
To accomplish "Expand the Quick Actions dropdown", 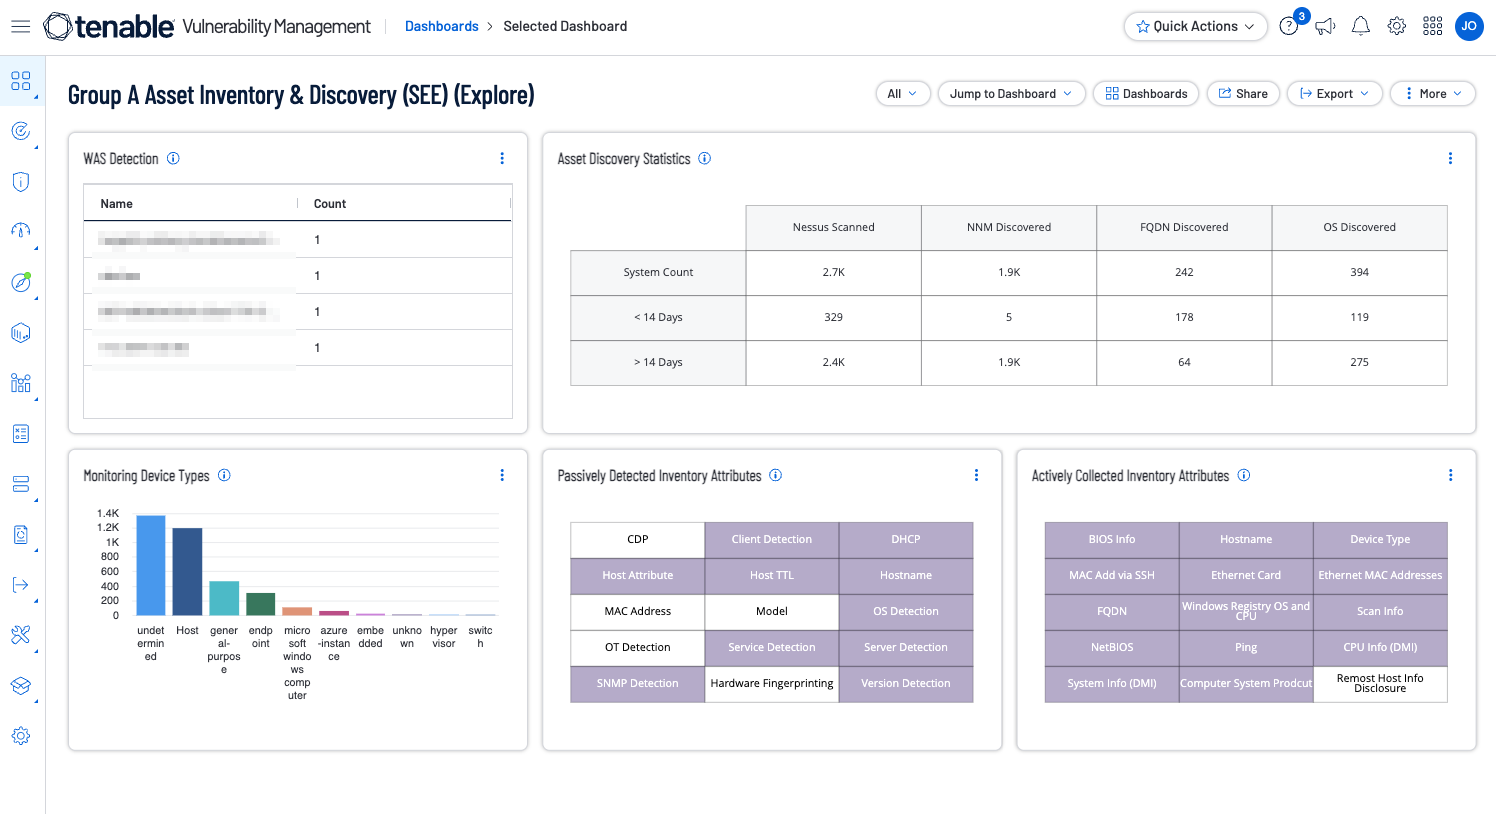I will coord(1195,27).
